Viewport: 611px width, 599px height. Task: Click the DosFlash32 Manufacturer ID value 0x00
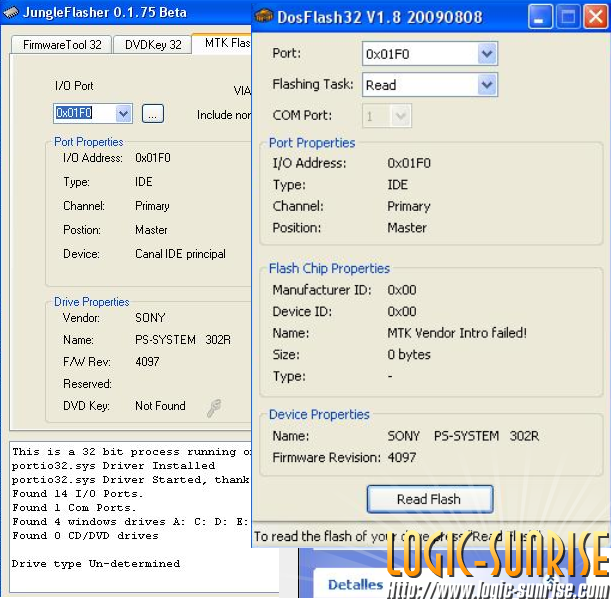pos(402,290)
